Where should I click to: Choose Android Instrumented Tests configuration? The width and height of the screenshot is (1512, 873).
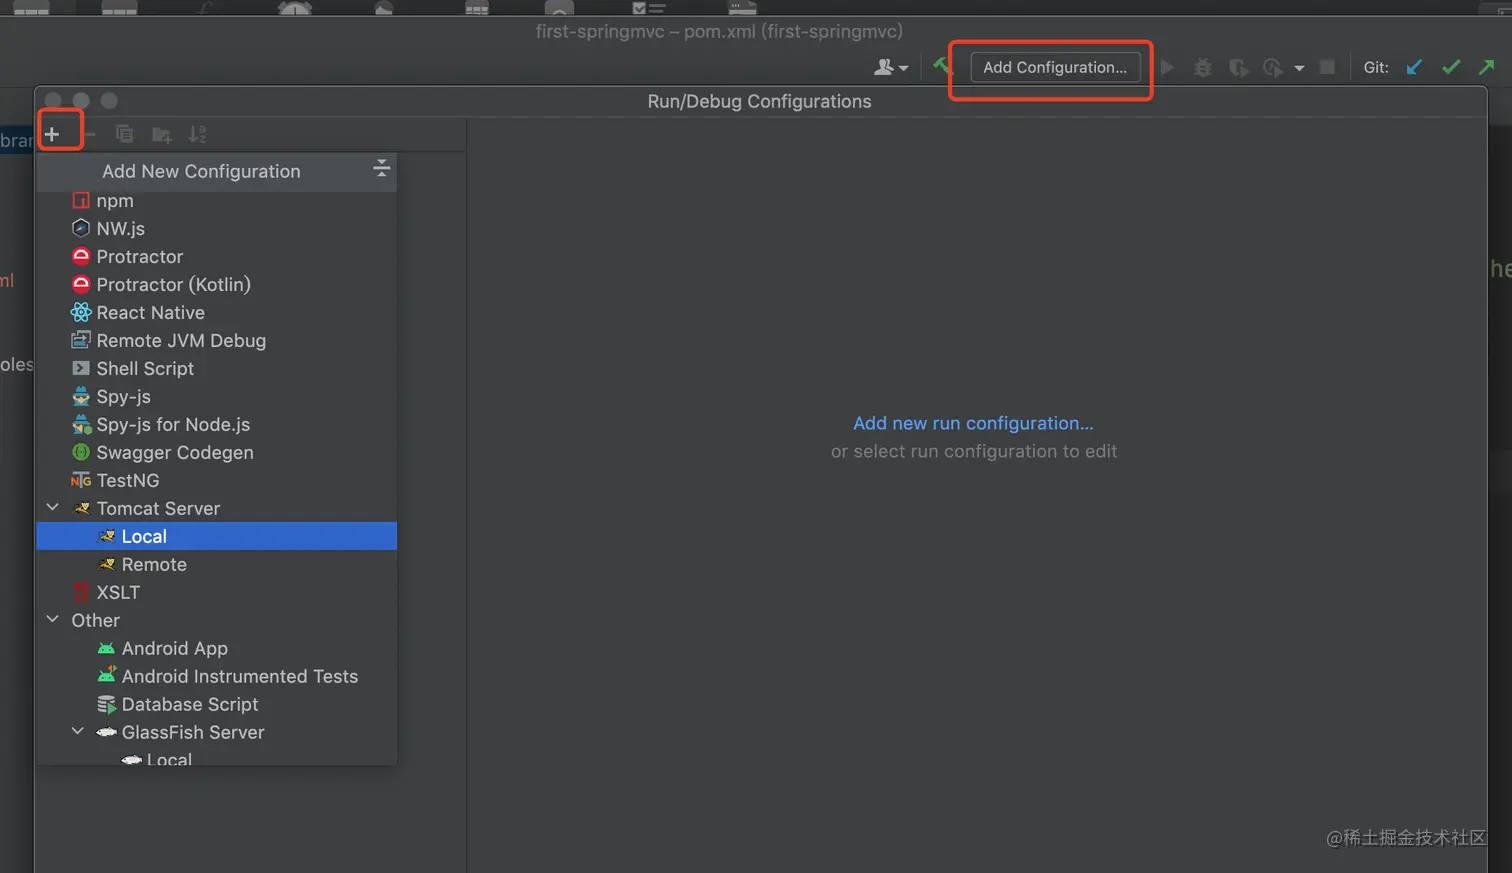click(x=217, y=676)
